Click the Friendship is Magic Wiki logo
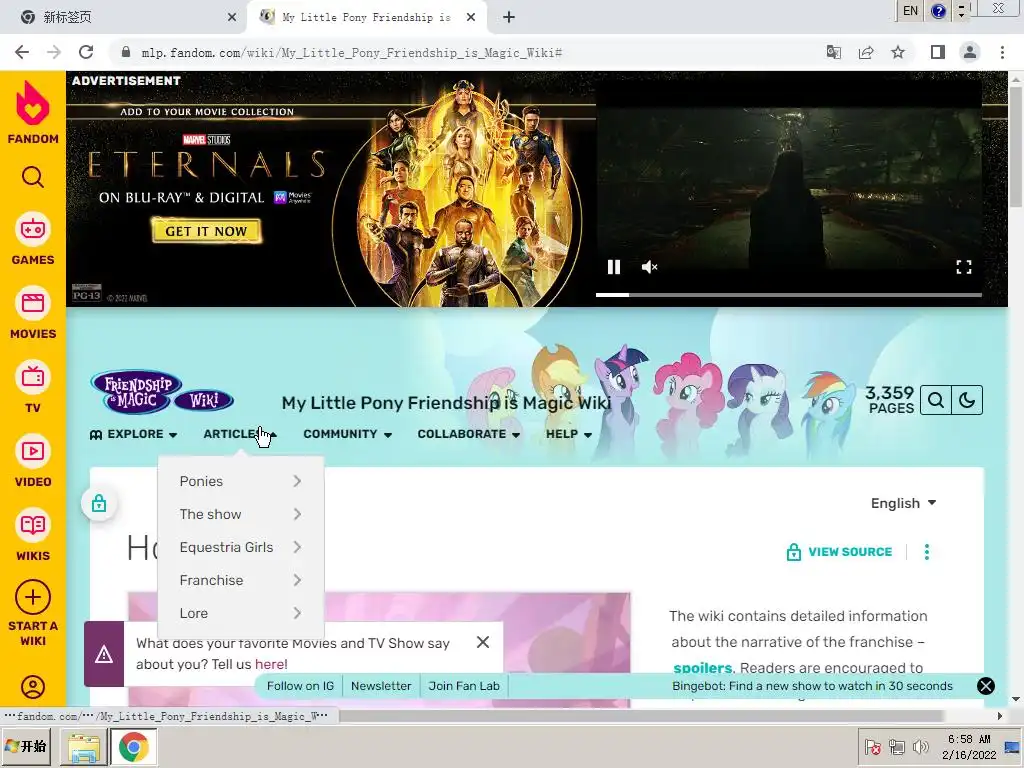 [162, 392]
